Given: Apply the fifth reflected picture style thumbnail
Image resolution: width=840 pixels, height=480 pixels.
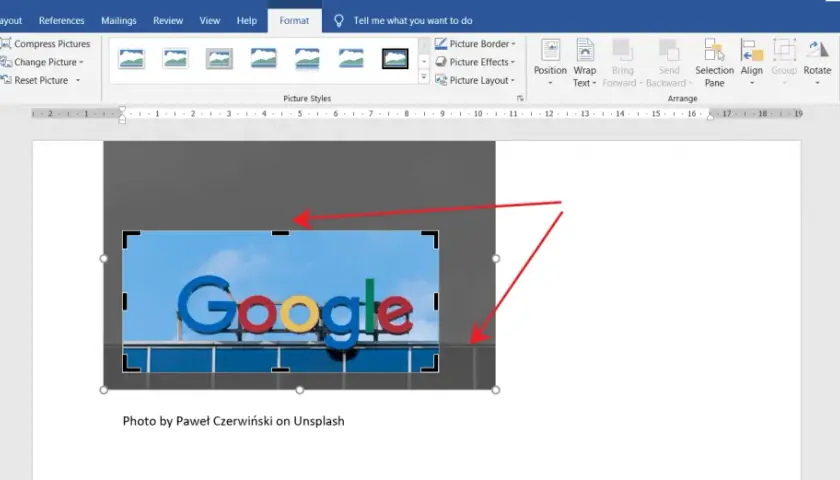Looking at the screenshot, I should pos(308,59).
